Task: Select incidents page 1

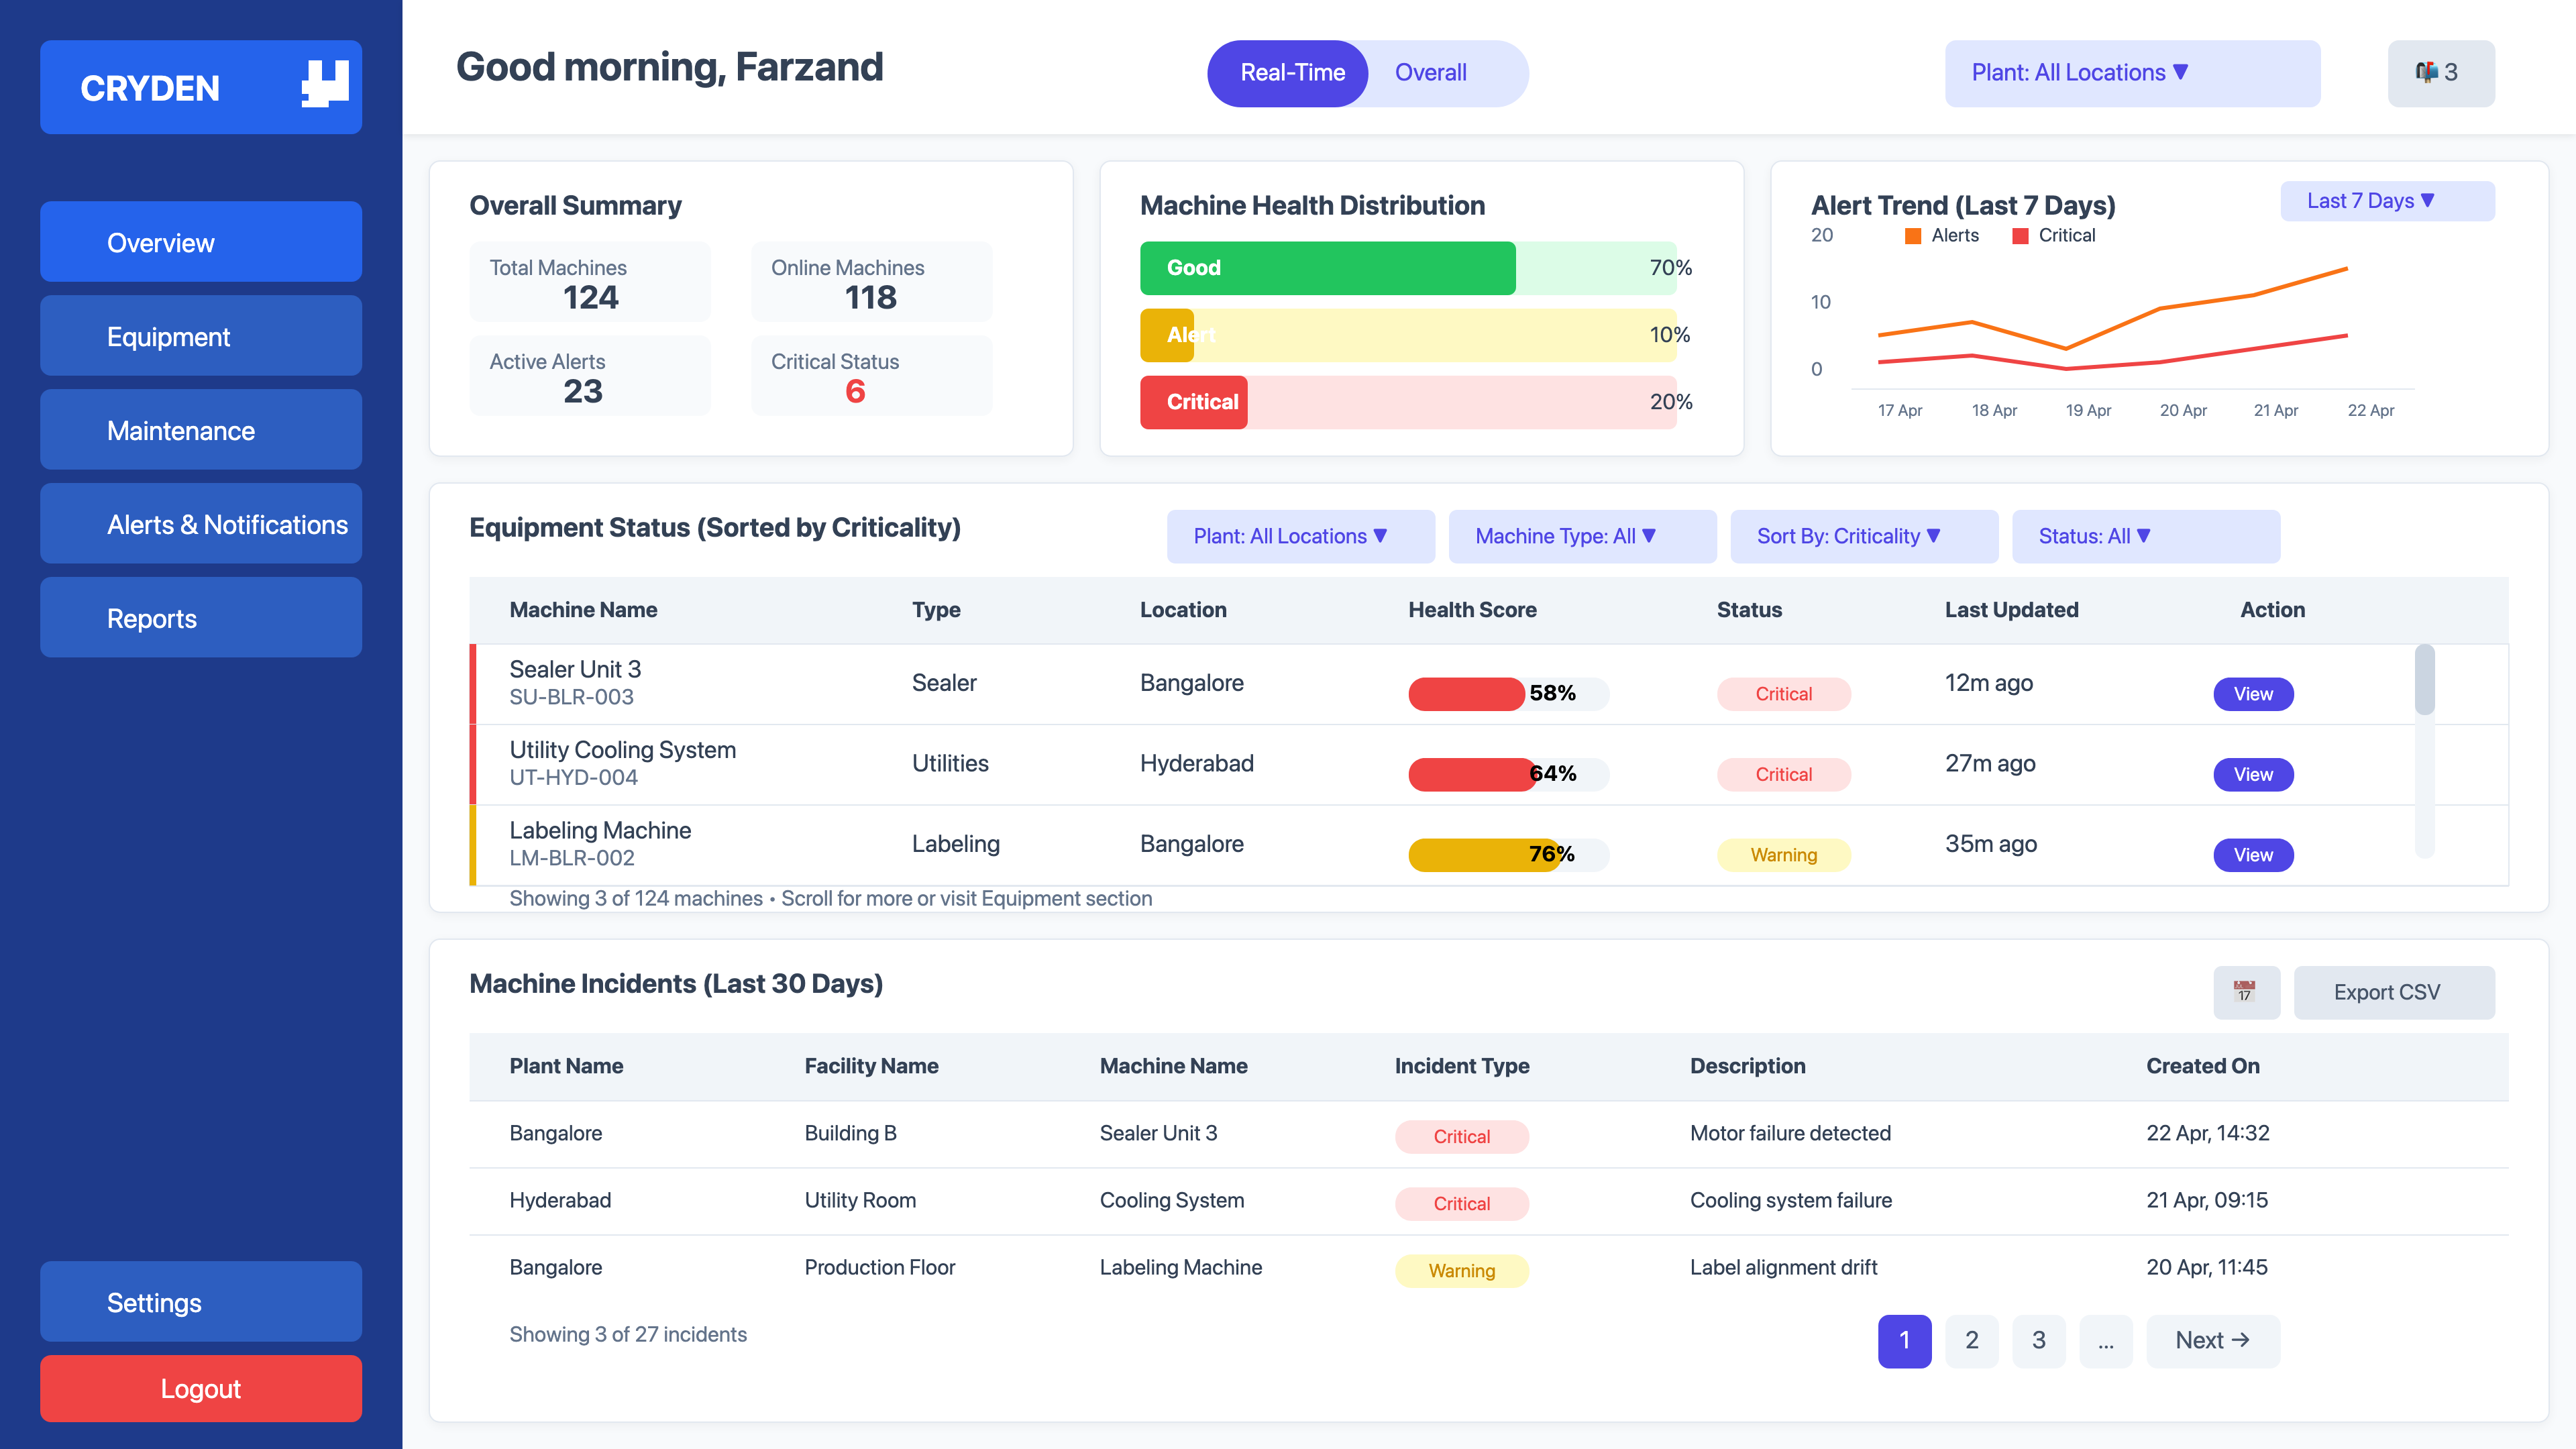Action: 1904,1340
